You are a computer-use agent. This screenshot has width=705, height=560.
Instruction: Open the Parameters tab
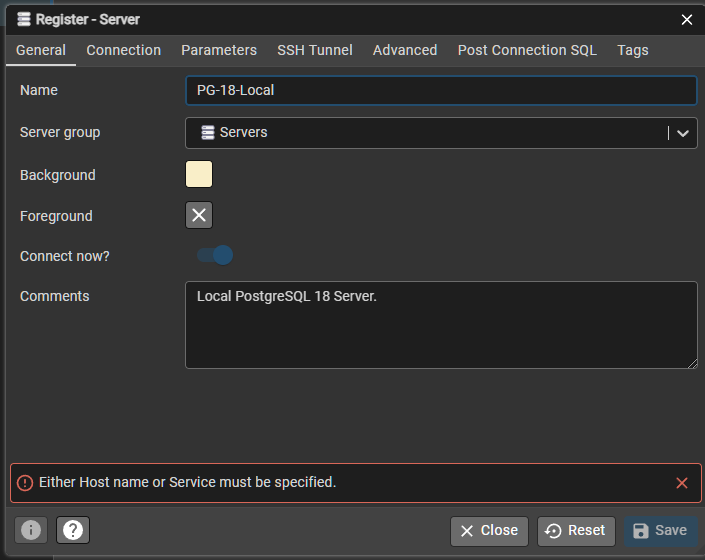point(219,50)
